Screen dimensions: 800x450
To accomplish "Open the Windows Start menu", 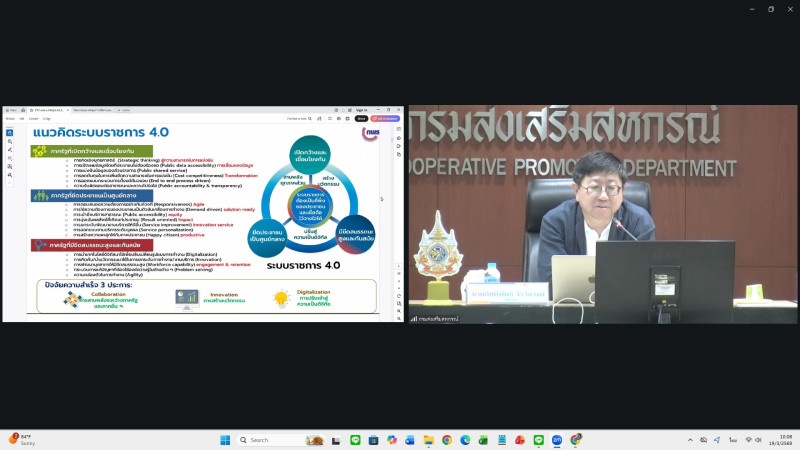I will 224,440.
